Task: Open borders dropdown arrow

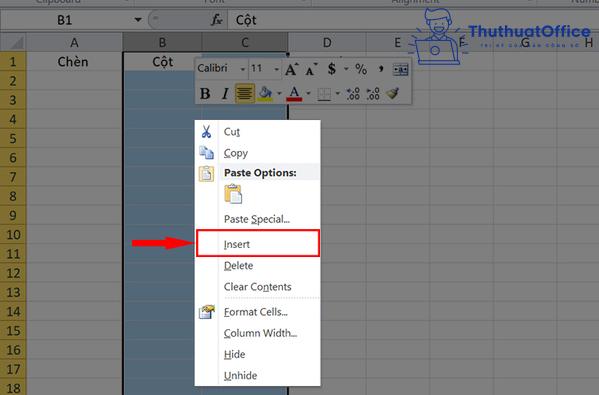Action: [x=337, y=93]
